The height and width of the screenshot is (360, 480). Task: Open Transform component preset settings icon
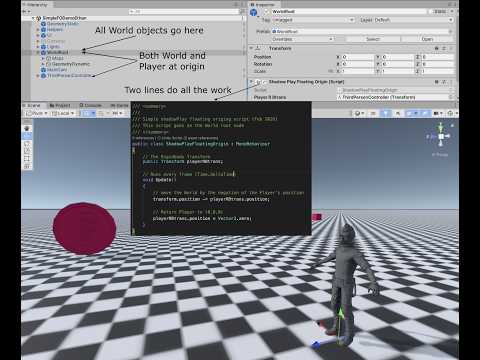[x=444, y=48]
